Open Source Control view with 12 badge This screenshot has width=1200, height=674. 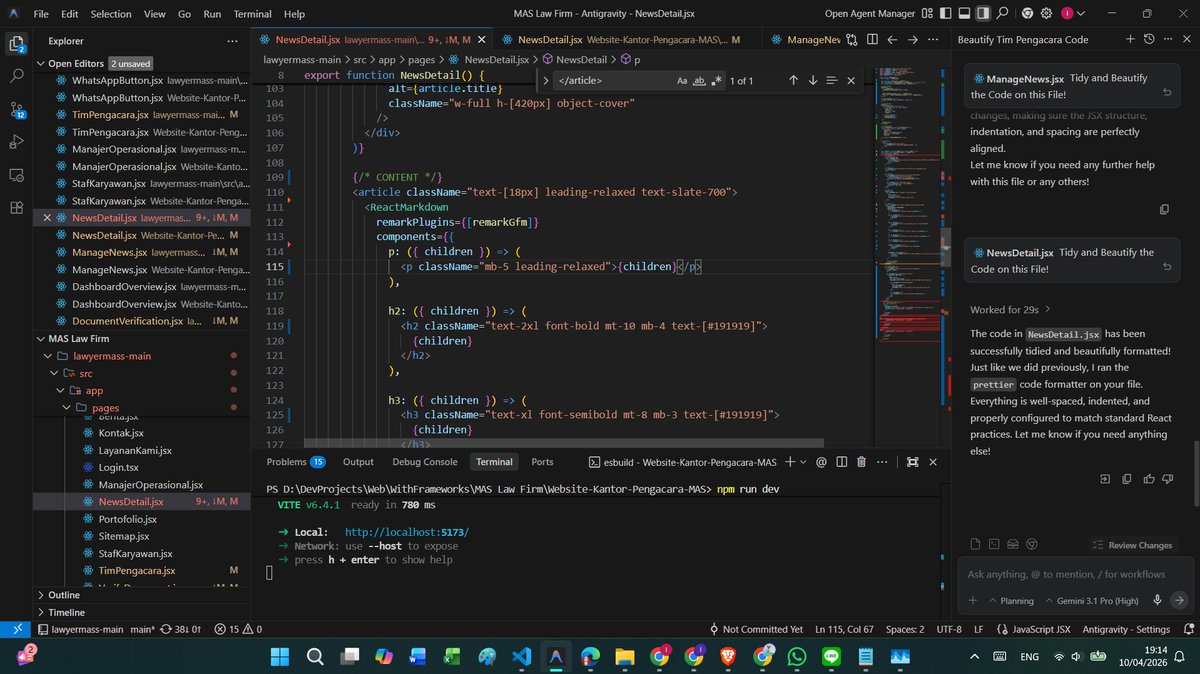click(17, 109)
